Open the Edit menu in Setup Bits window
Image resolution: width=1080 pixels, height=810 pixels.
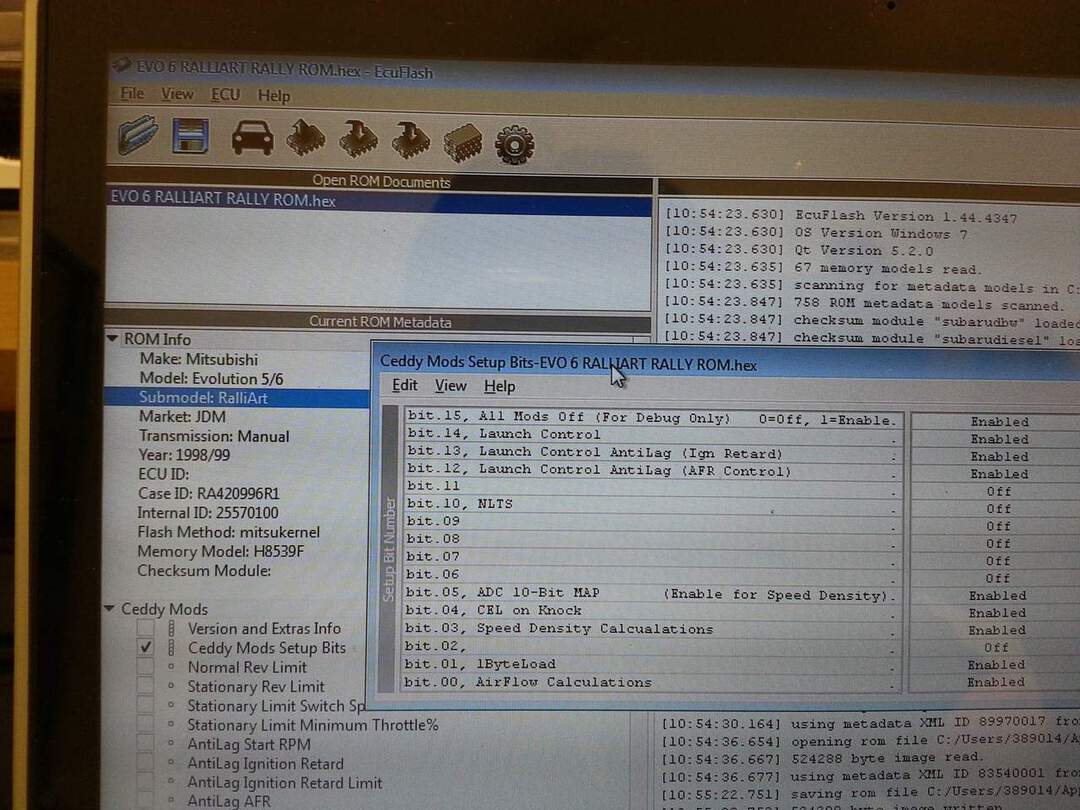[x=405, y=386]
